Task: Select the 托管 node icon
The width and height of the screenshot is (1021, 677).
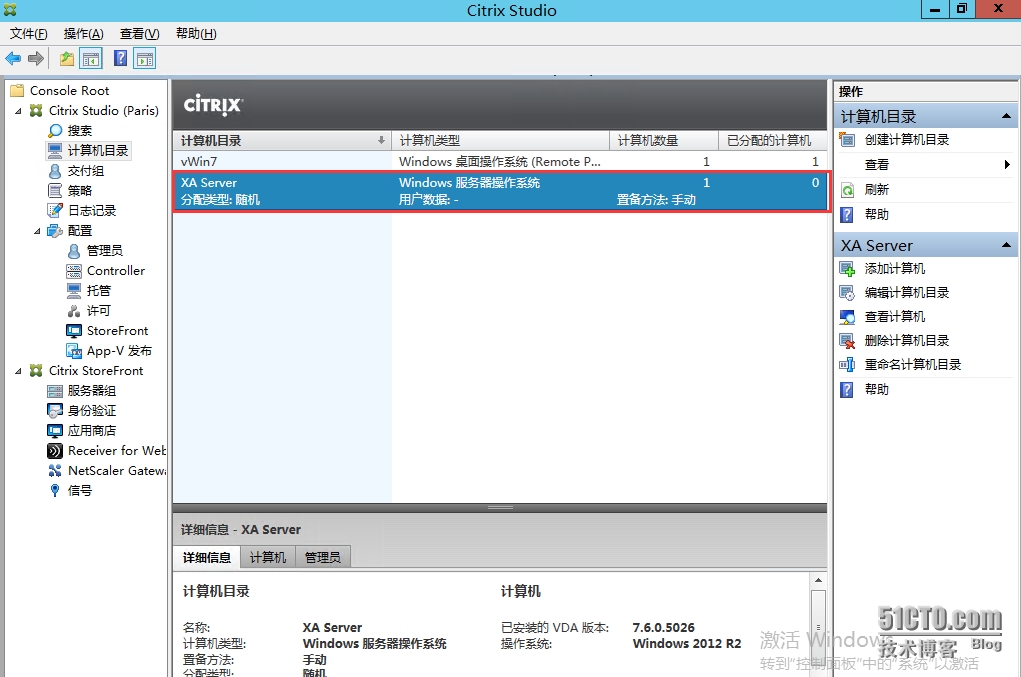Action: click(74, 290)
